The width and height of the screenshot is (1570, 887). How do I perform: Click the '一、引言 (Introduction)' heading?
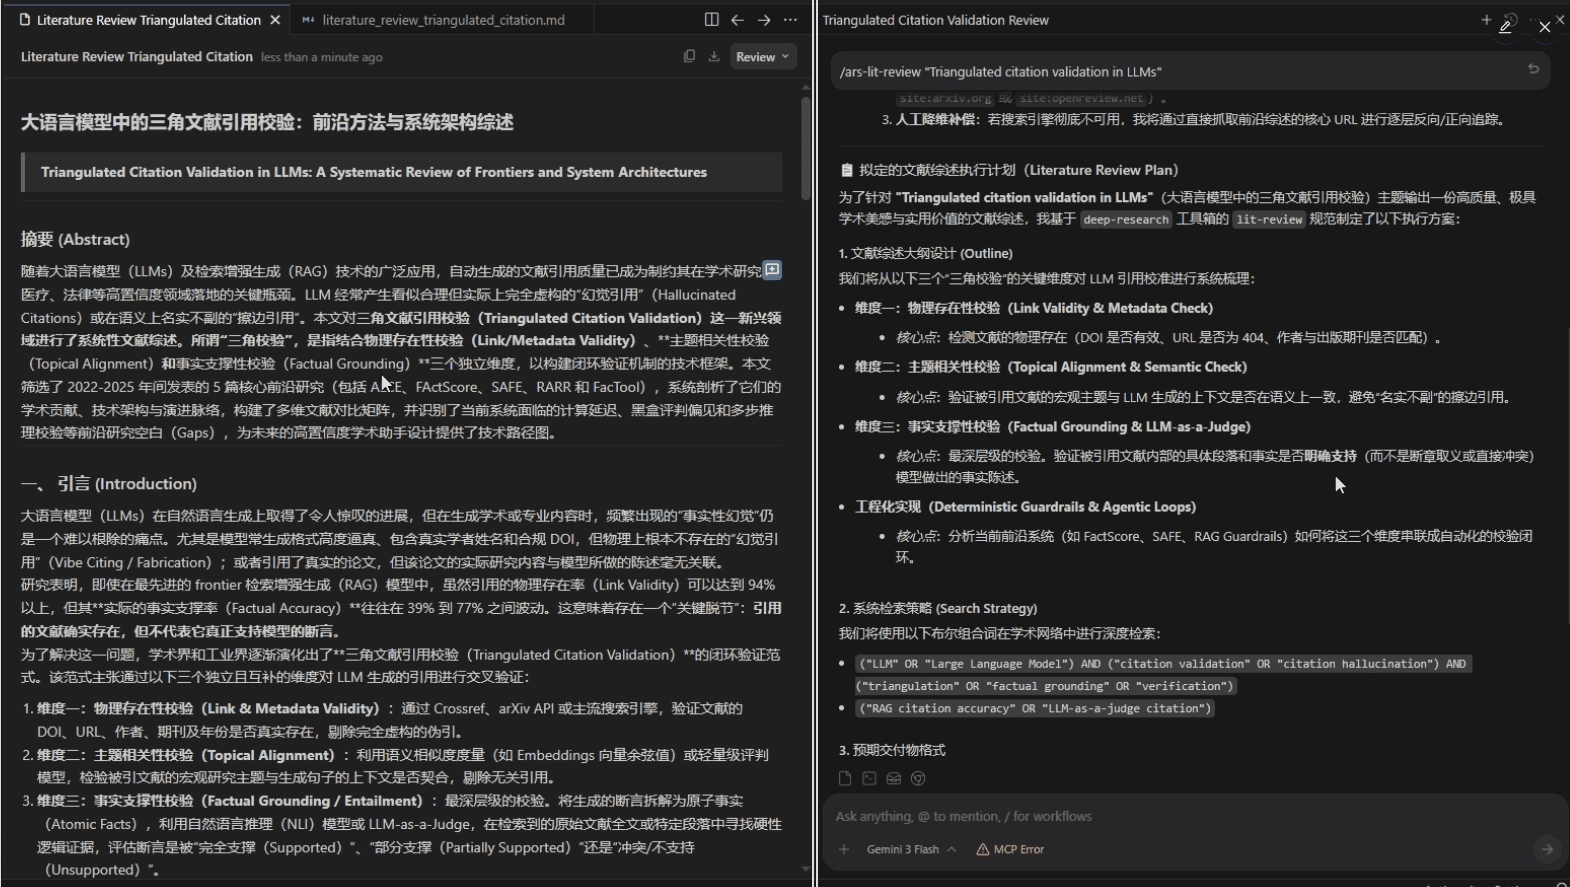tap(109, 484)
